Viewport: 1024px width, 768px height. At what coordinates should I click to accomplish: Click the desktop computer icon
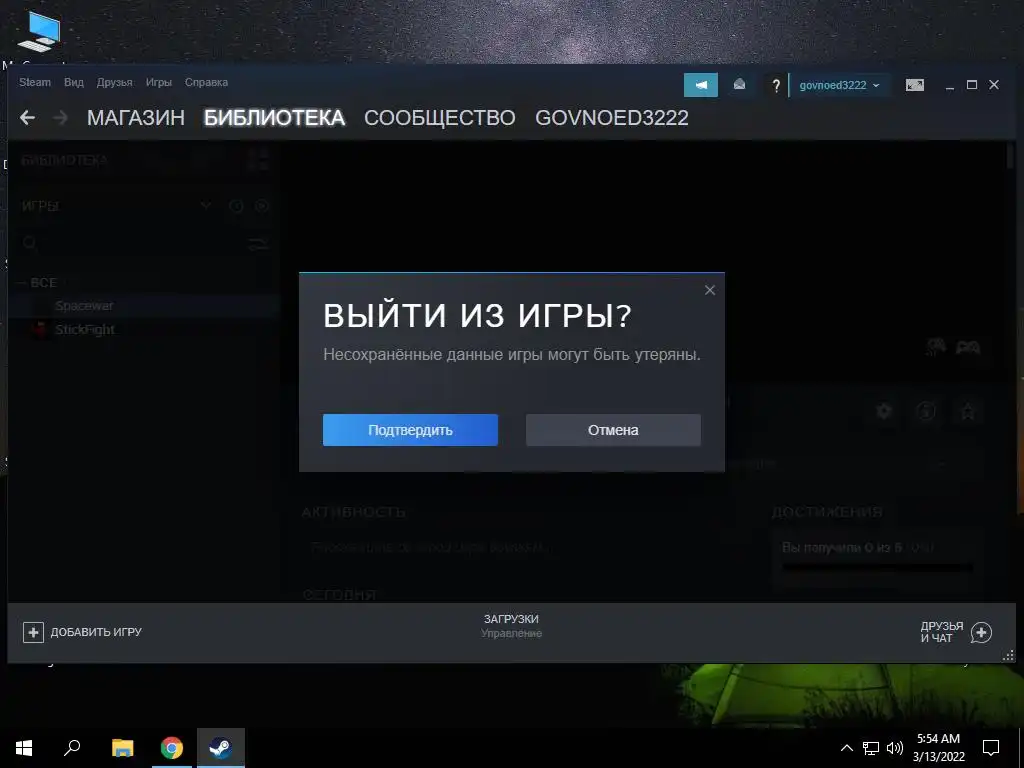click(x=39, y=32)
